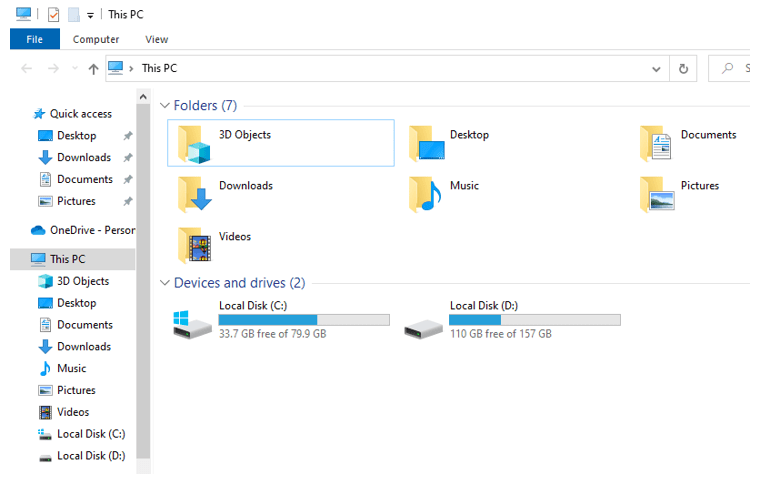Go up one level with Up arrow
Image resolution: width=765 pixels, height=480 pixels.
click(x=93, y=69)
